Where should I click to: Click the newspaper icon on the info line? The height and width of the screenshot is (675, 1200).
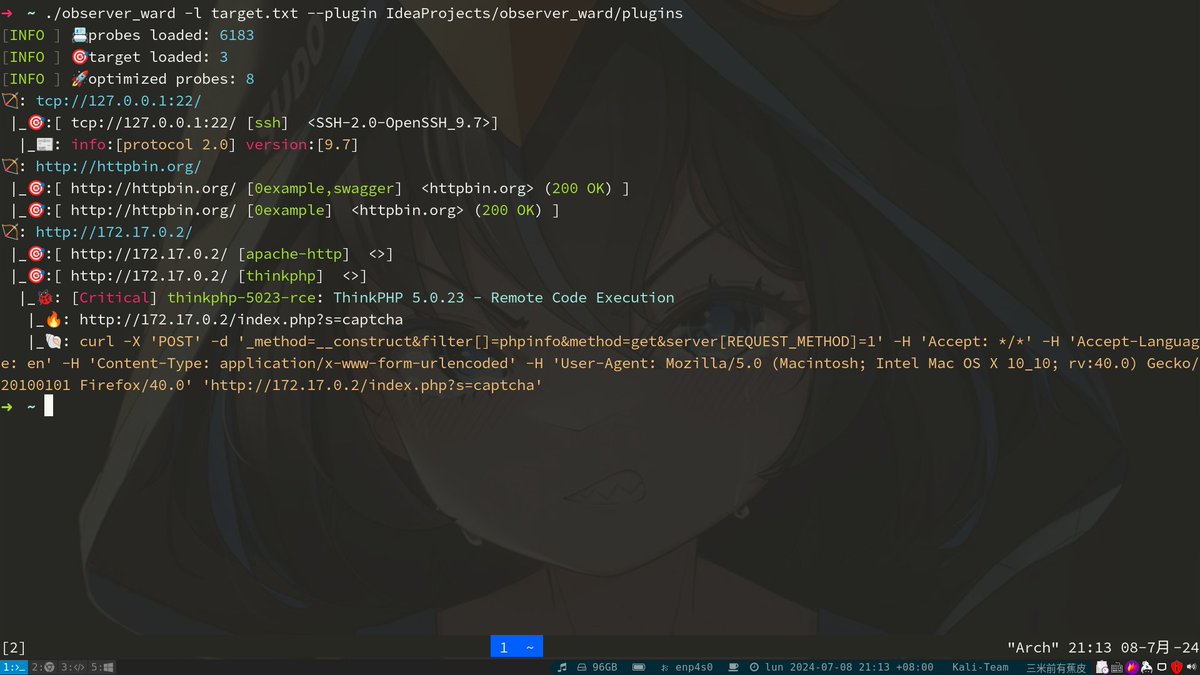coord(45,145)
